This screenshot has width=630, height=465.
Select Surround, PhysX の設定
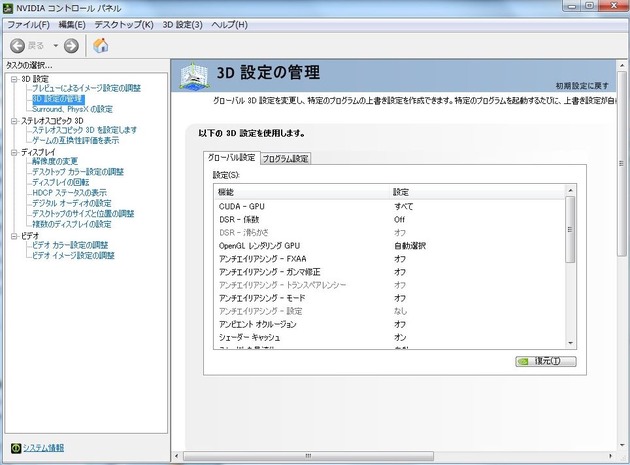[x=72, y=109]
